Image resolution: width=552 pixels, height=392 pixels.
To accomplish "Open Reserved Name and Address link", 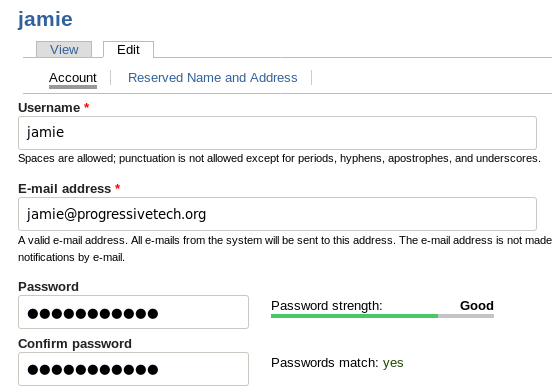I will point(213,78).
